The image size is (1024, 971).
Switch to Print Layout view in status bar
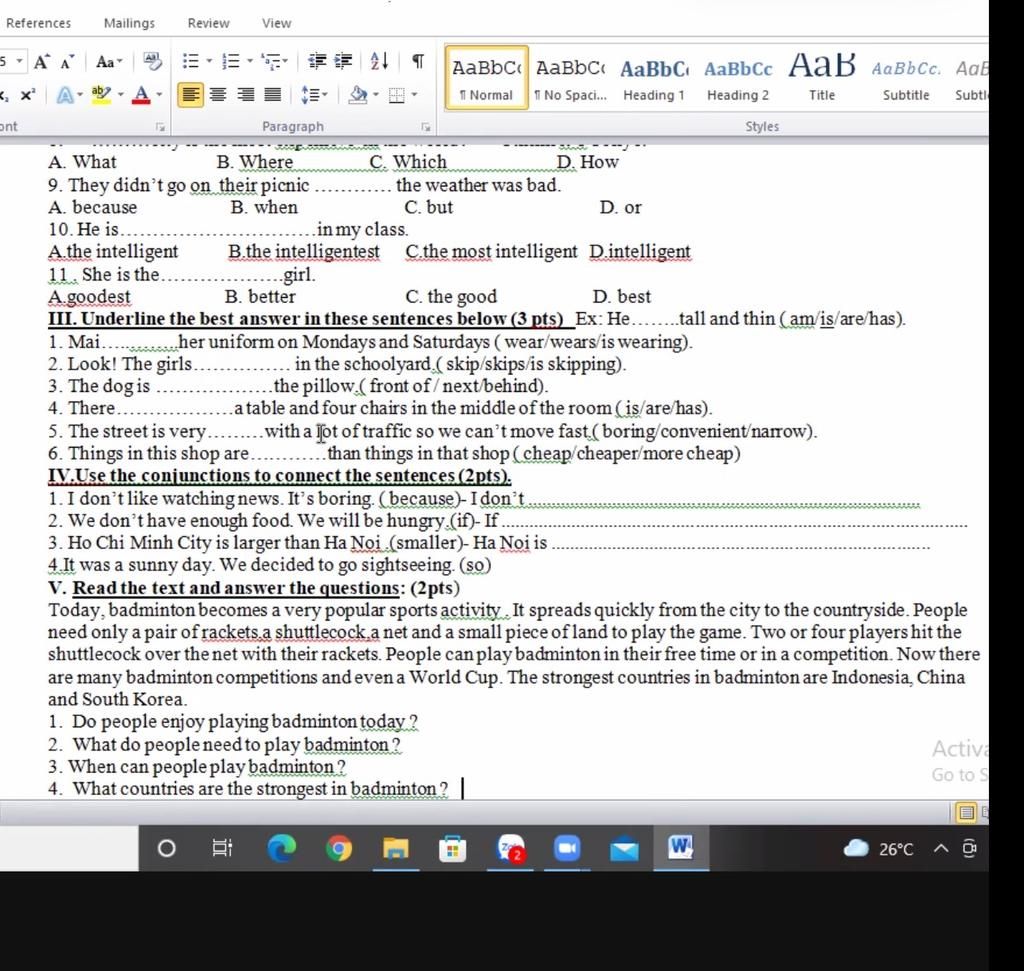pyautogui.click(x=966, y=812)
